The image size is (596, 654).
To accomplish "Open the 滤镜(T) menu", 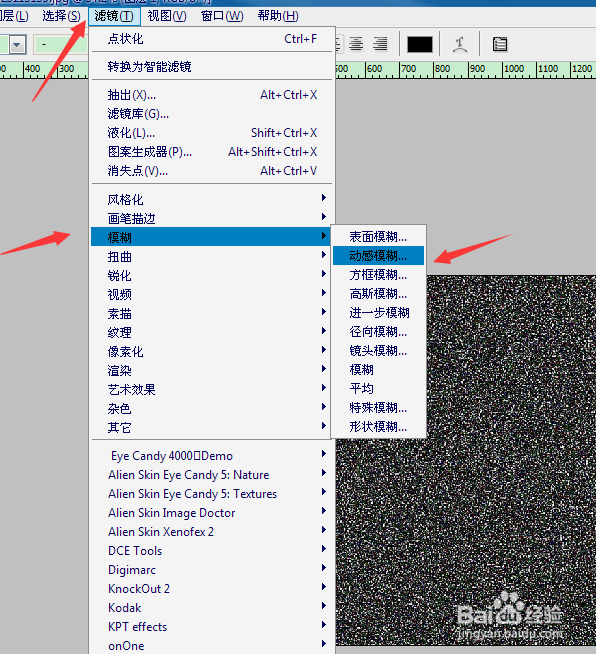I will [114, 16].
